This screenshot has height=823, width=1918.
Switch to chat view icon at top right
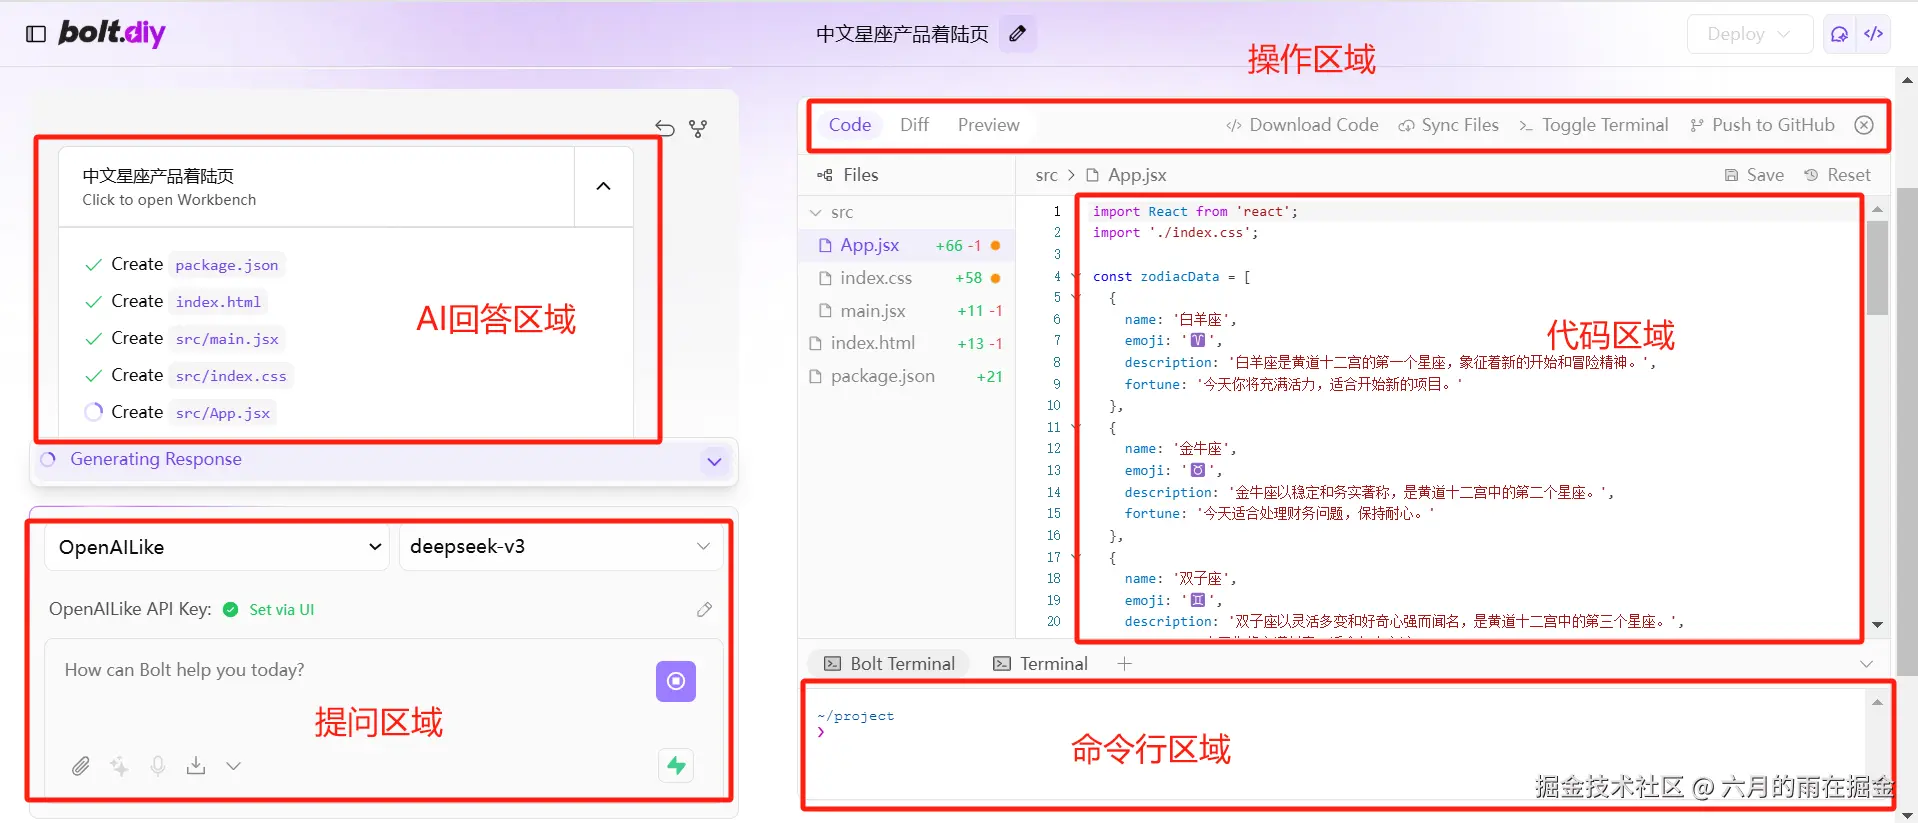pos(1839,34)
